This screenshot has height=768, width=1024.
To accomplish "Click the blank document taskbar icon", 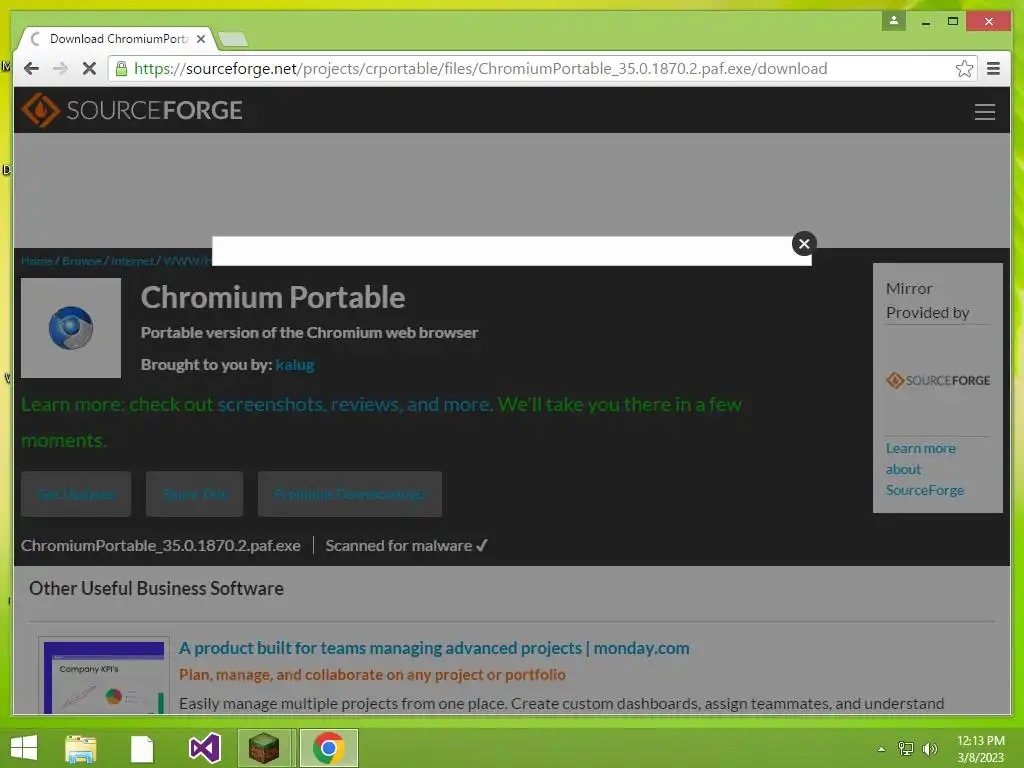I will pos(142,749).
